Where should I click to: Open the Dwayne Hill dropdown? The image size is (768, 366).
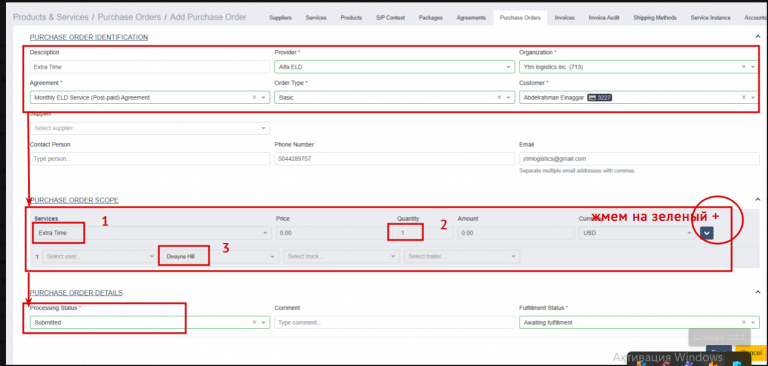pos(220,256)
